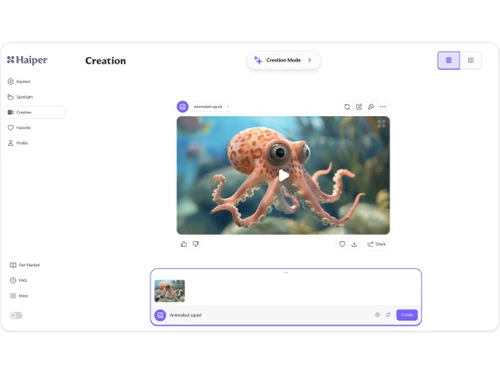500x375 pixels.
Task: Click the purple avatar above the video
Action: pyautogui.click(x=183, y=107)
